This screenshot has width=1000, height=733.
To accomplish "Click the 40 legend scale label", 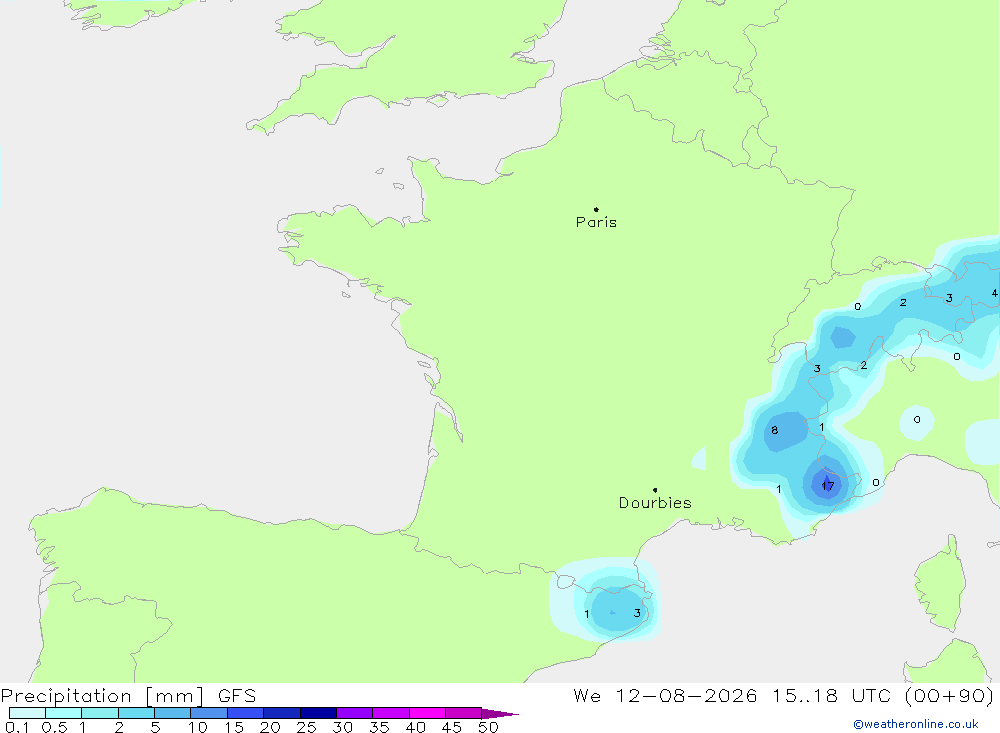I will click(x=416, y=727).
